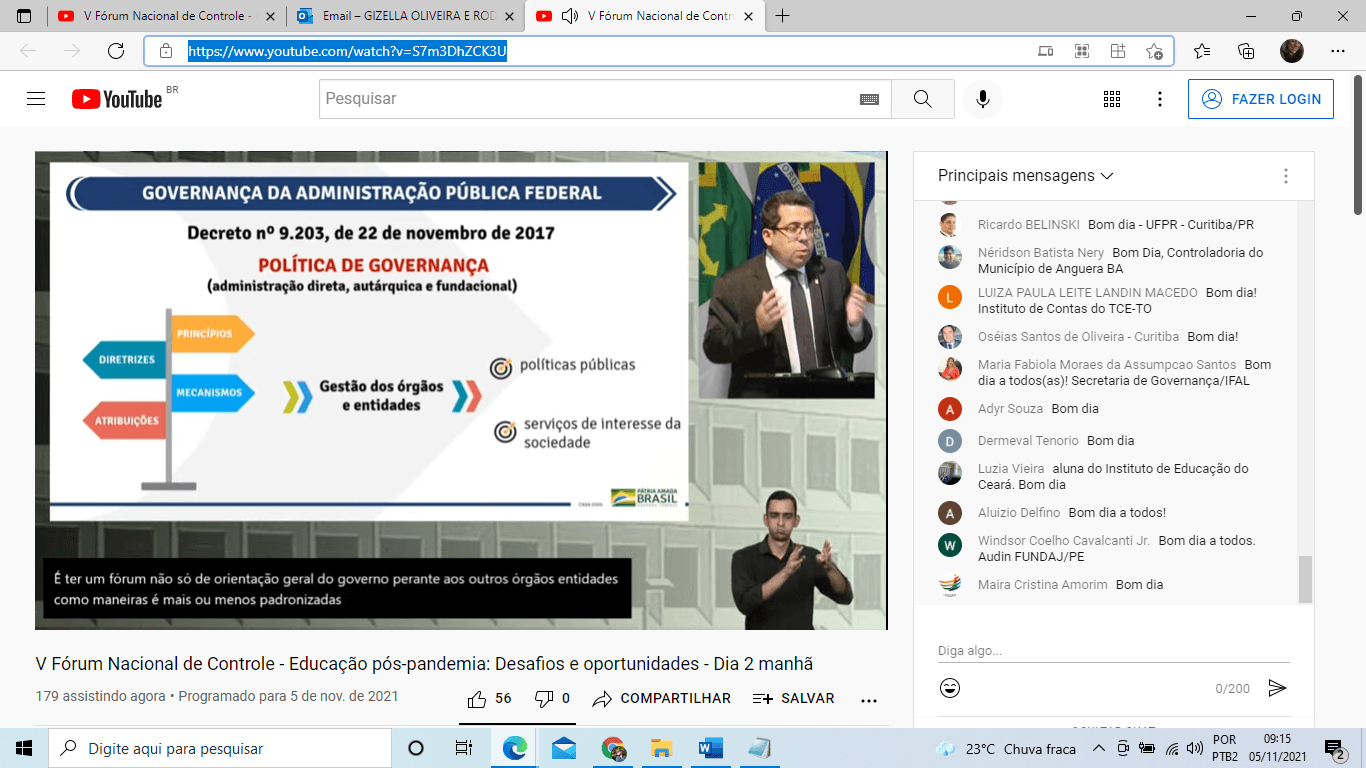The image size is (1366, 768).
Task: Open the emoji picker in chat
Action: [x=950, y=688]
